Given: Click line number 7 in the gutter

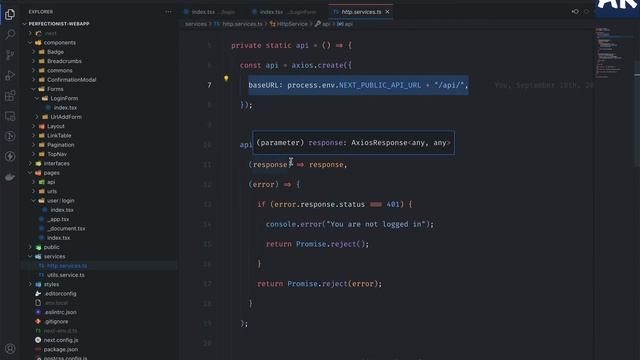Looking at the screenshot, I should tap(209, 85).
